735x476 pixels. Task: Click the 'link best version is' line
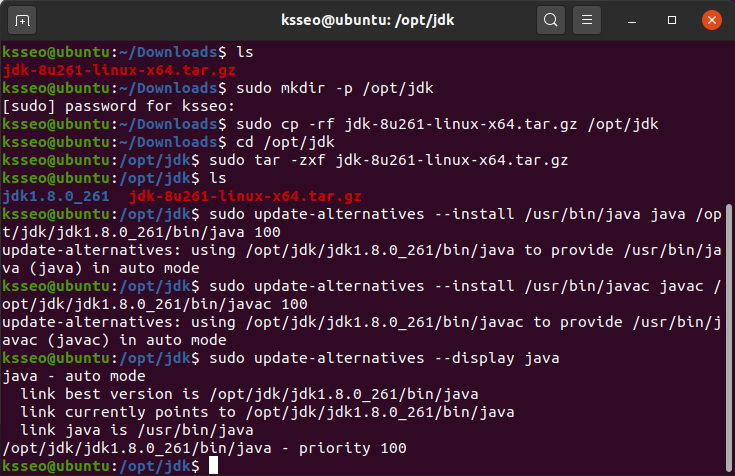click(249, 394)
